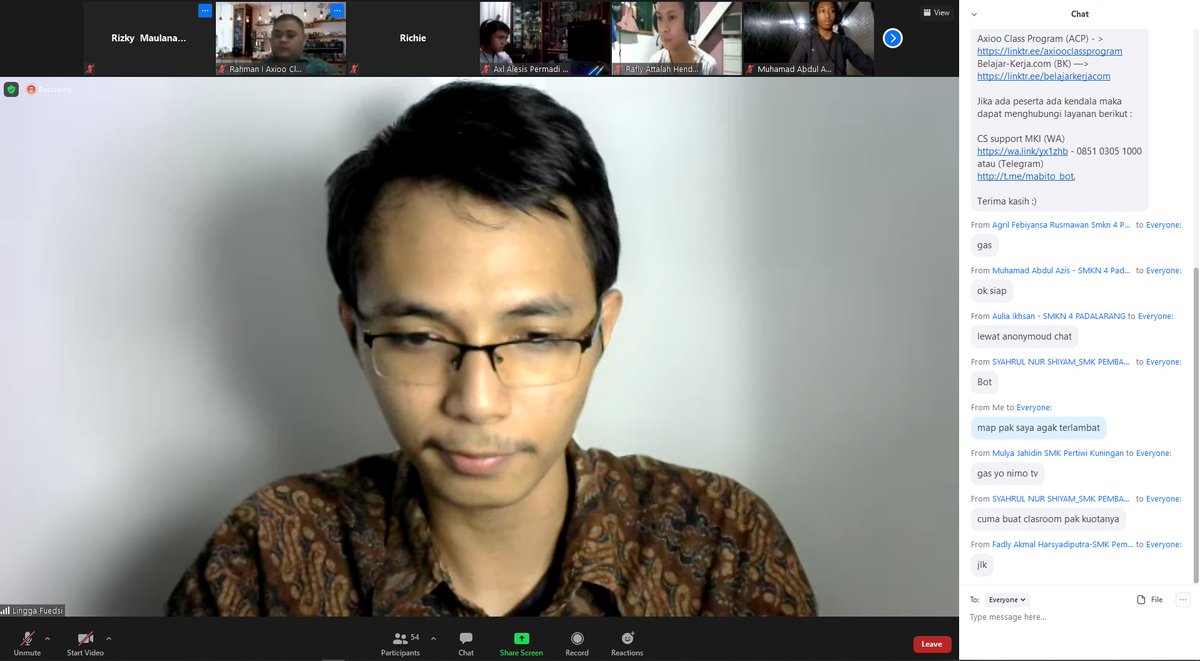The width and height of the screenshot is (1200, 661).
Task: Open the linktr.ee/axiooclassprogram link
Action: pyautogui.click(x=1048, y=50)
